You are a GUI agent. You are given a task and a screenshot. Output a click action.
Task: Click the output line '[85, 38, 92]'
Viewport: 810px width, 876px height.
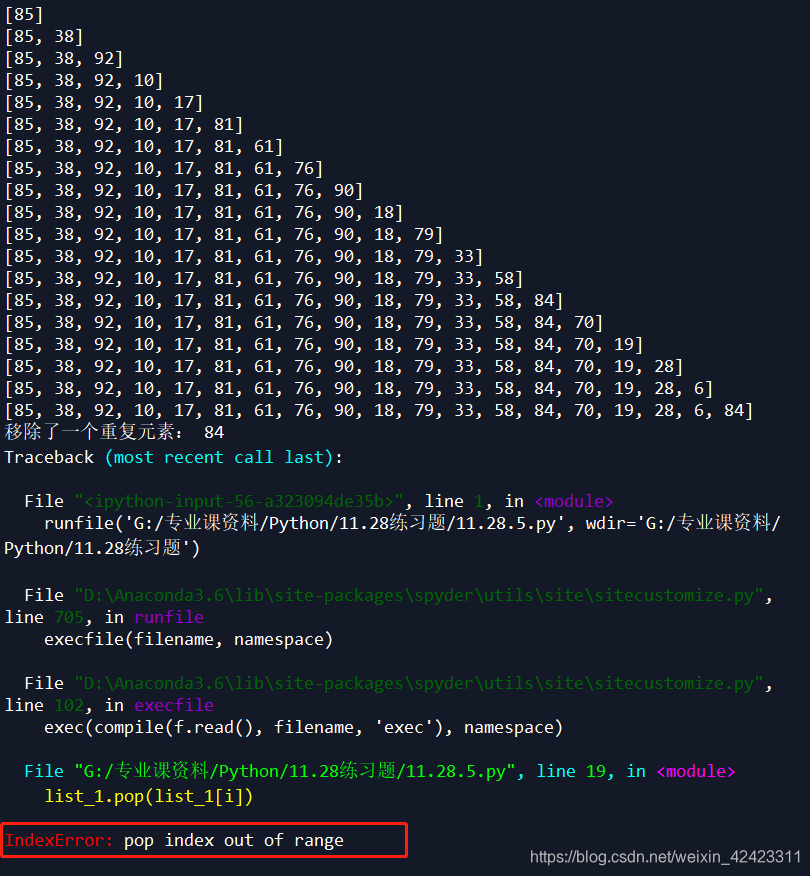(x=64, y=59)
